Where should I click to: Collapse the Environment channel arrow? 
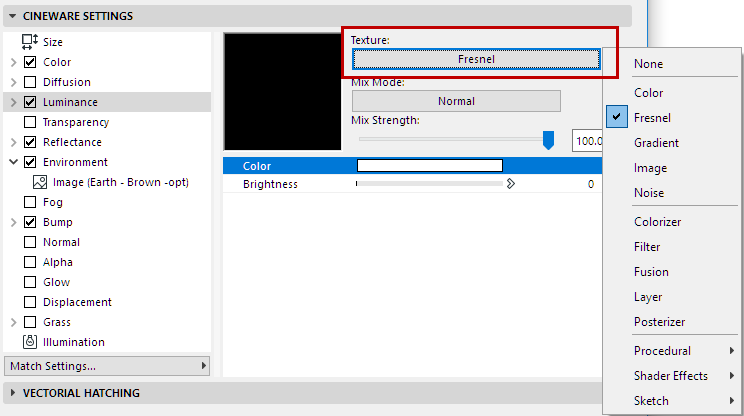pos(13,162)
